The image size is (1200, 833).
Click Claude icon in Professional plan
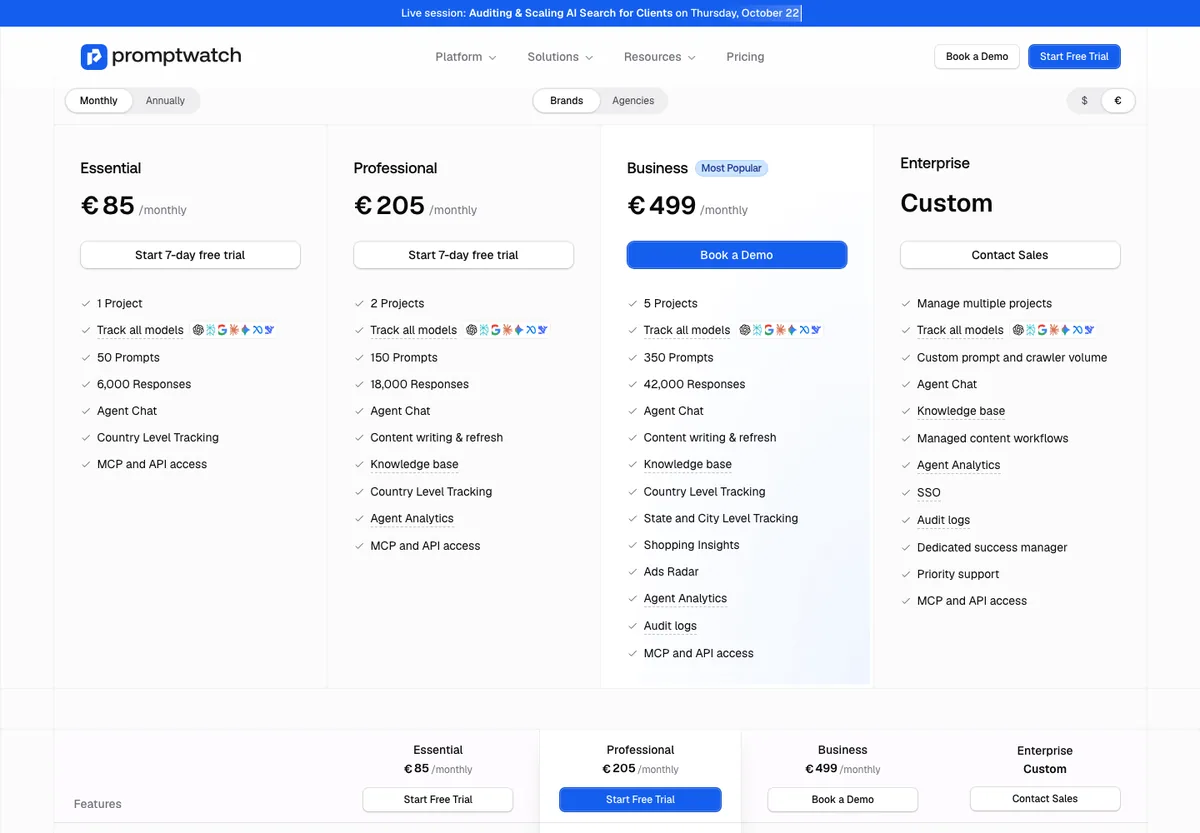coord(507,330)
